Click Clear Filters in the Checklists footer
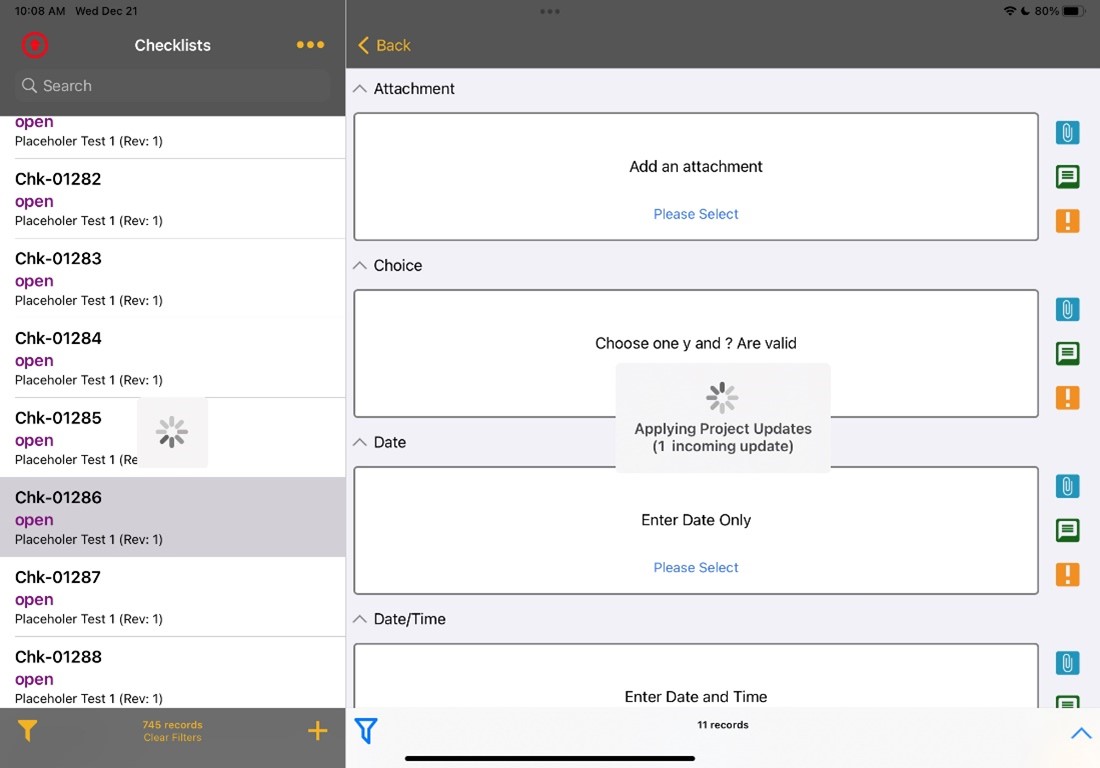 coord(173,737)
